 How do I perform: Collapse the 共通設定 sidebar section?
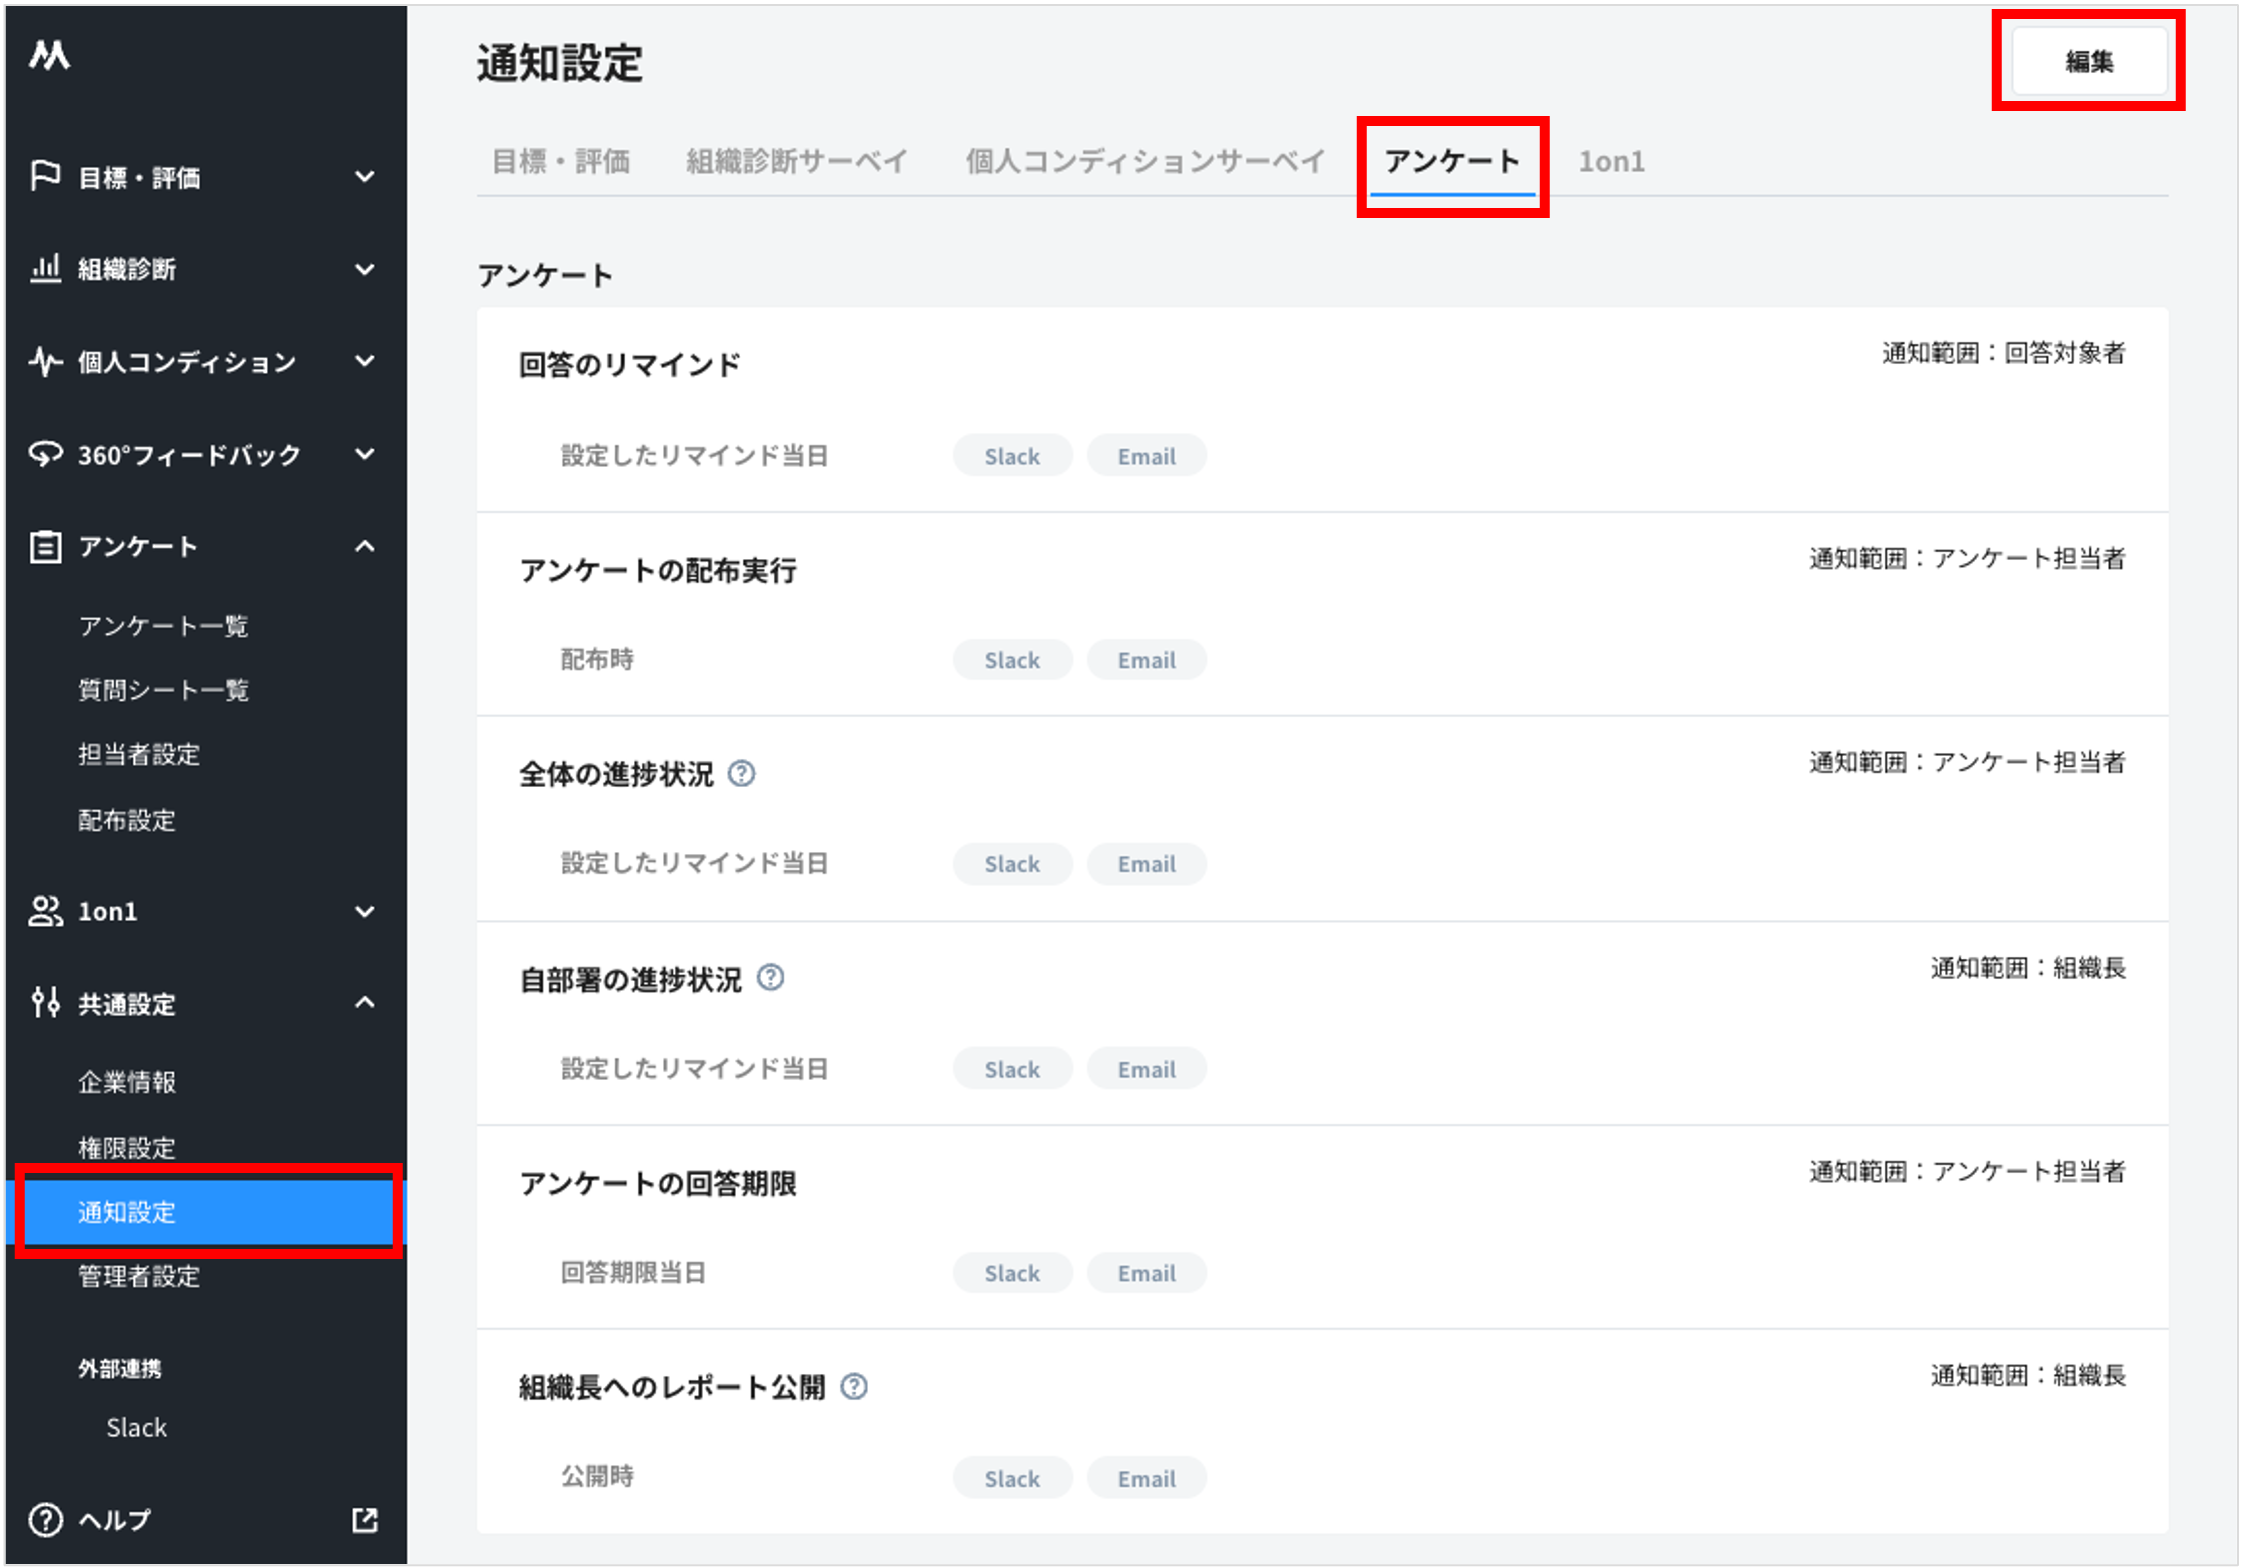coord(365,1003)
